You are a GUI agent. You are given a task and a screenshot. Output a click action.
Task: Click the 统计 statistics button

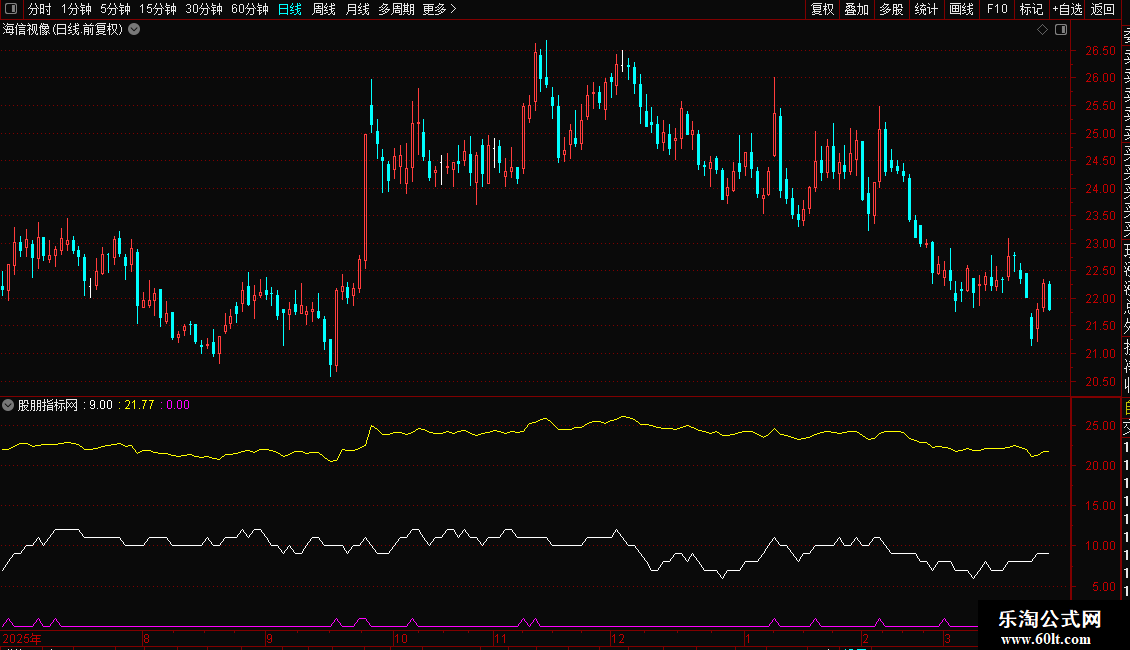click(926, 9)
